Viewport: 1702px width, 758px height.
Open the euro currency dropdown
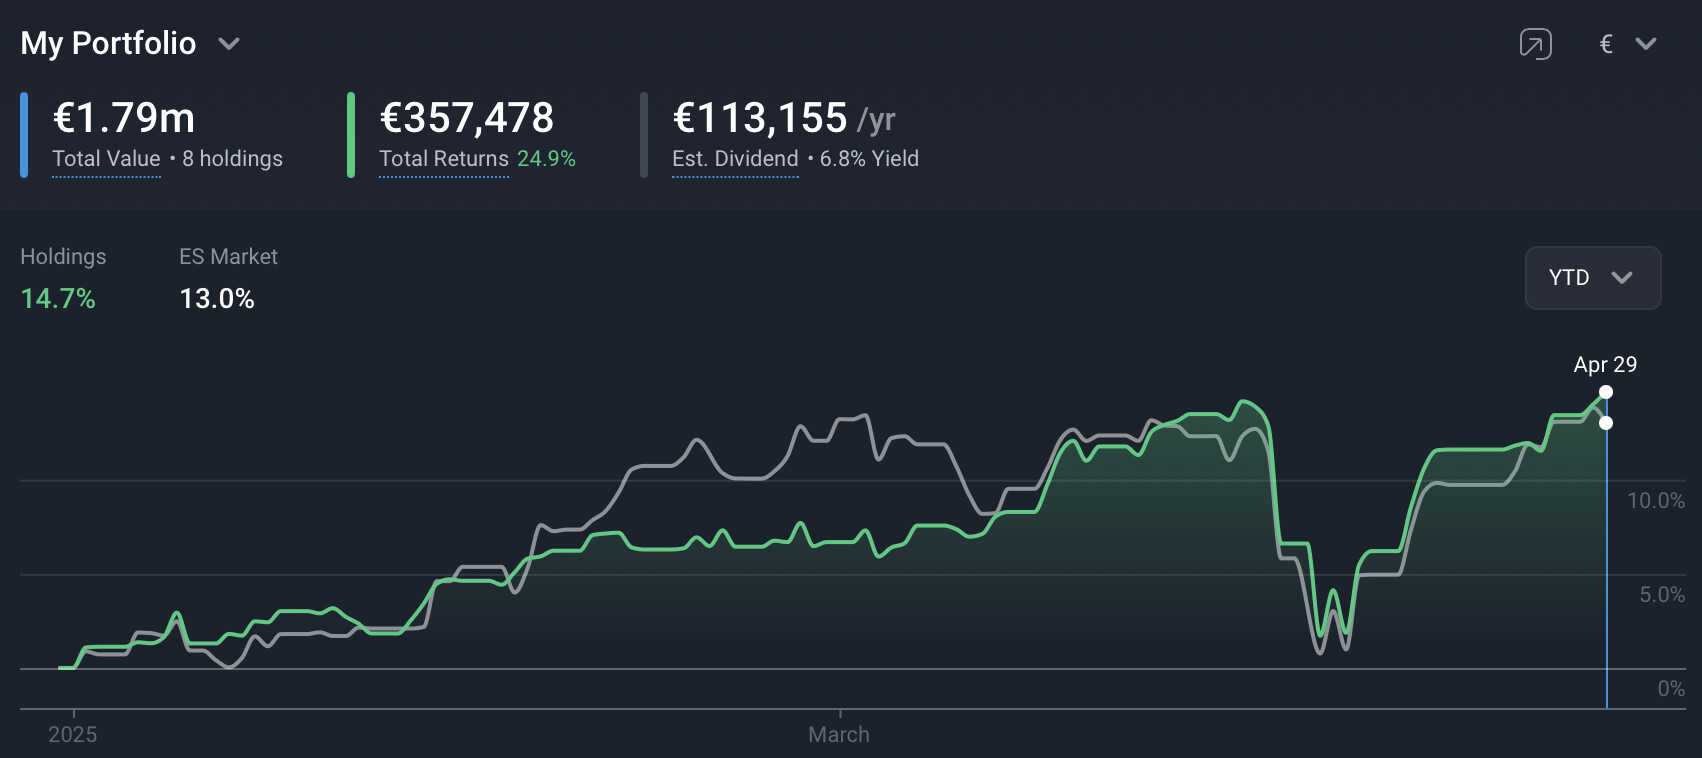[x=1628, y=44]
